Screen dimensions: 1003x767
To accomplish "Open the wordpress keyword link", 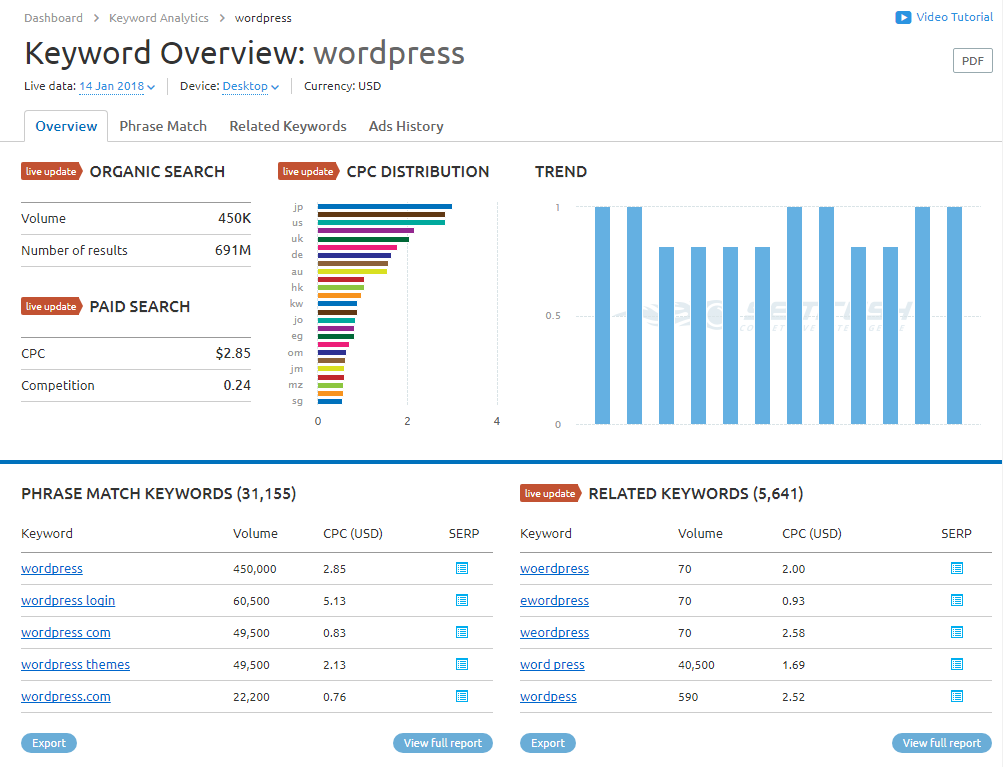I will 52,568.
